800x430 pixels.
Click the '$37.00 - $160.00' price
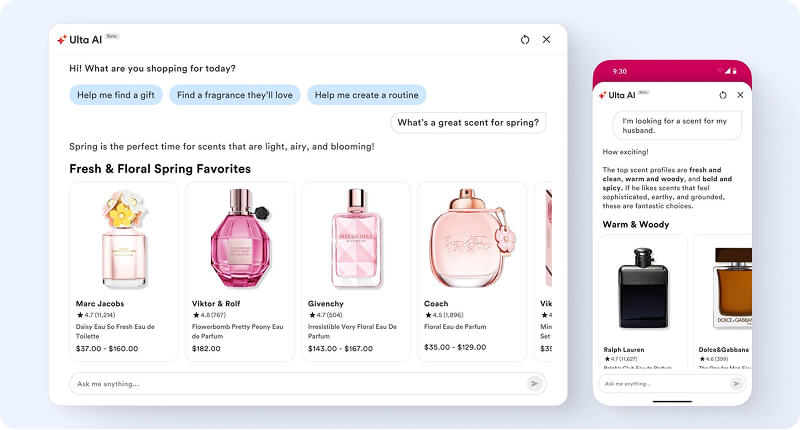point(107,348)
